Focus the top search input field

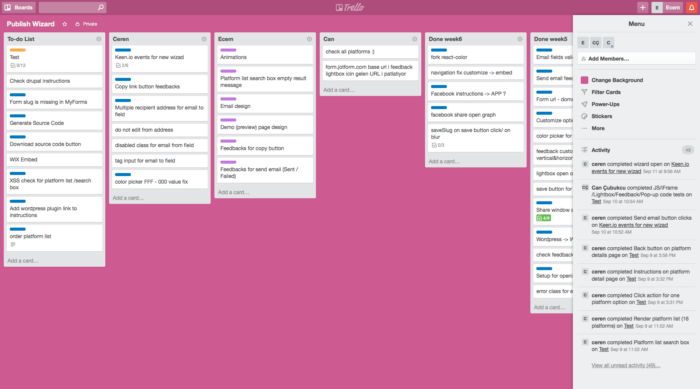pyautogui.click(x=72, y=7)
